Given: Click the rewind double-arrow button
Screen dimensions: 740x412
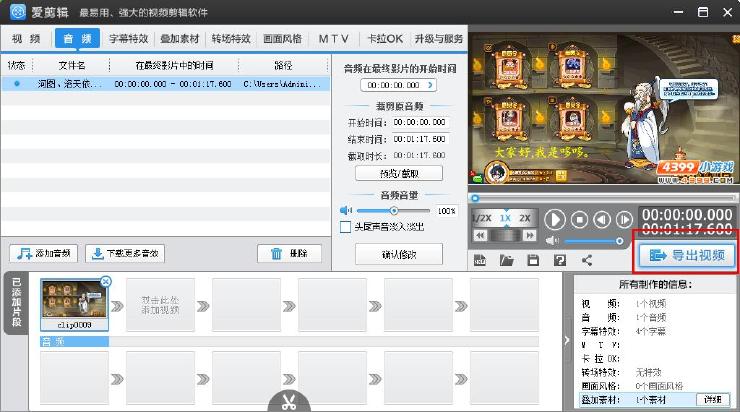Looking at the screenshot, I should click(x=480, y=235).
